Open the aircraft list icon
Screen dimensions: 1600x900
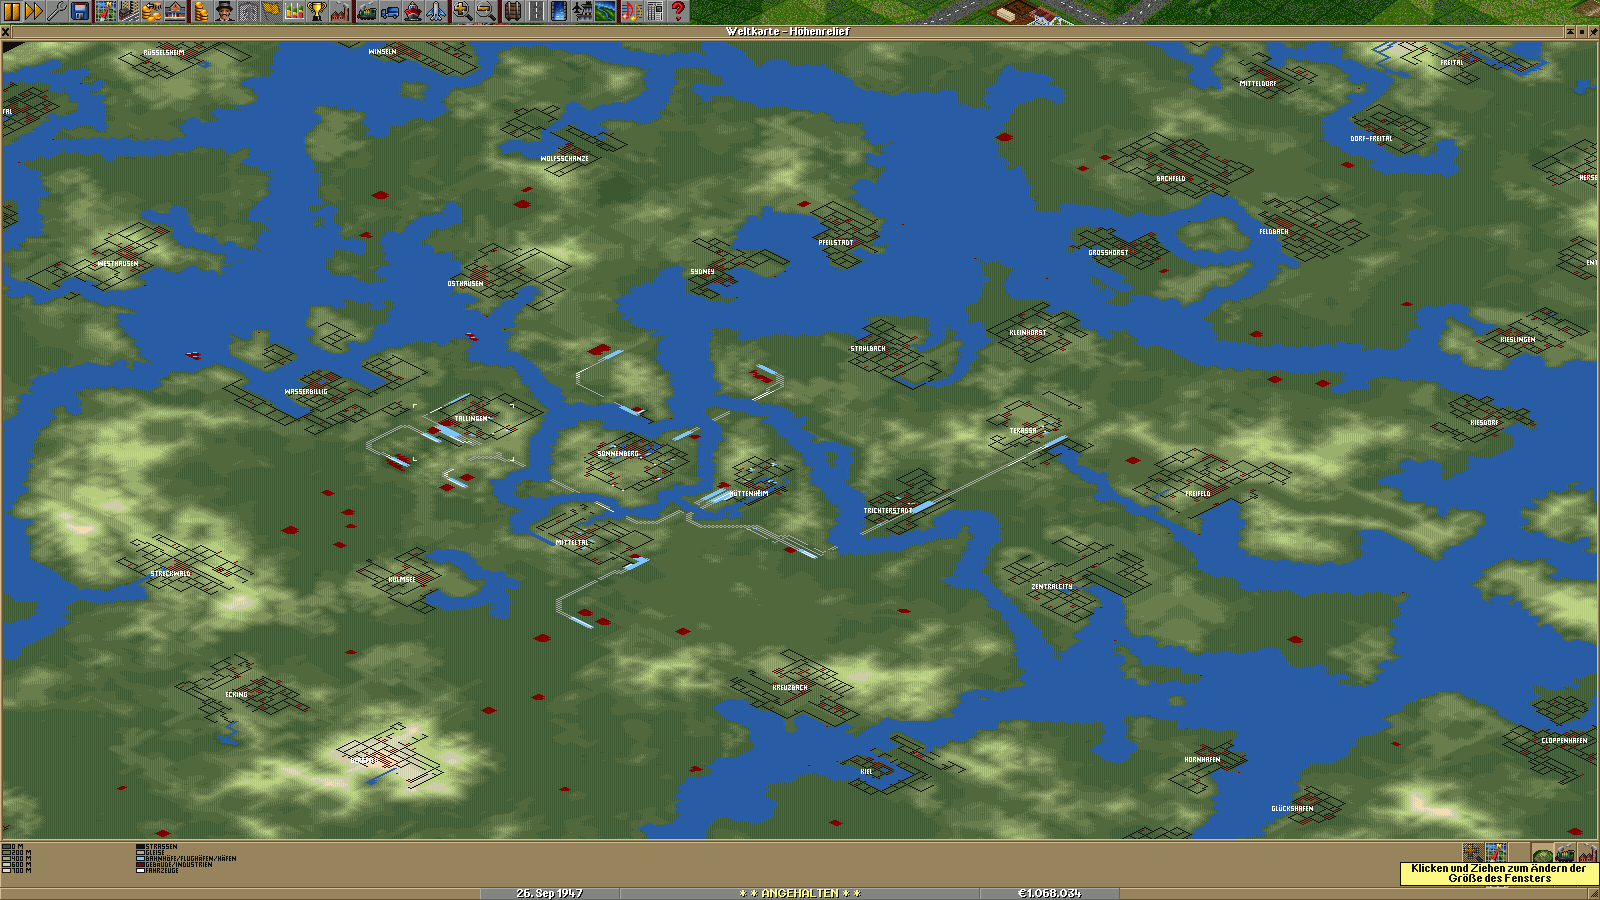(x=437, y=11)
